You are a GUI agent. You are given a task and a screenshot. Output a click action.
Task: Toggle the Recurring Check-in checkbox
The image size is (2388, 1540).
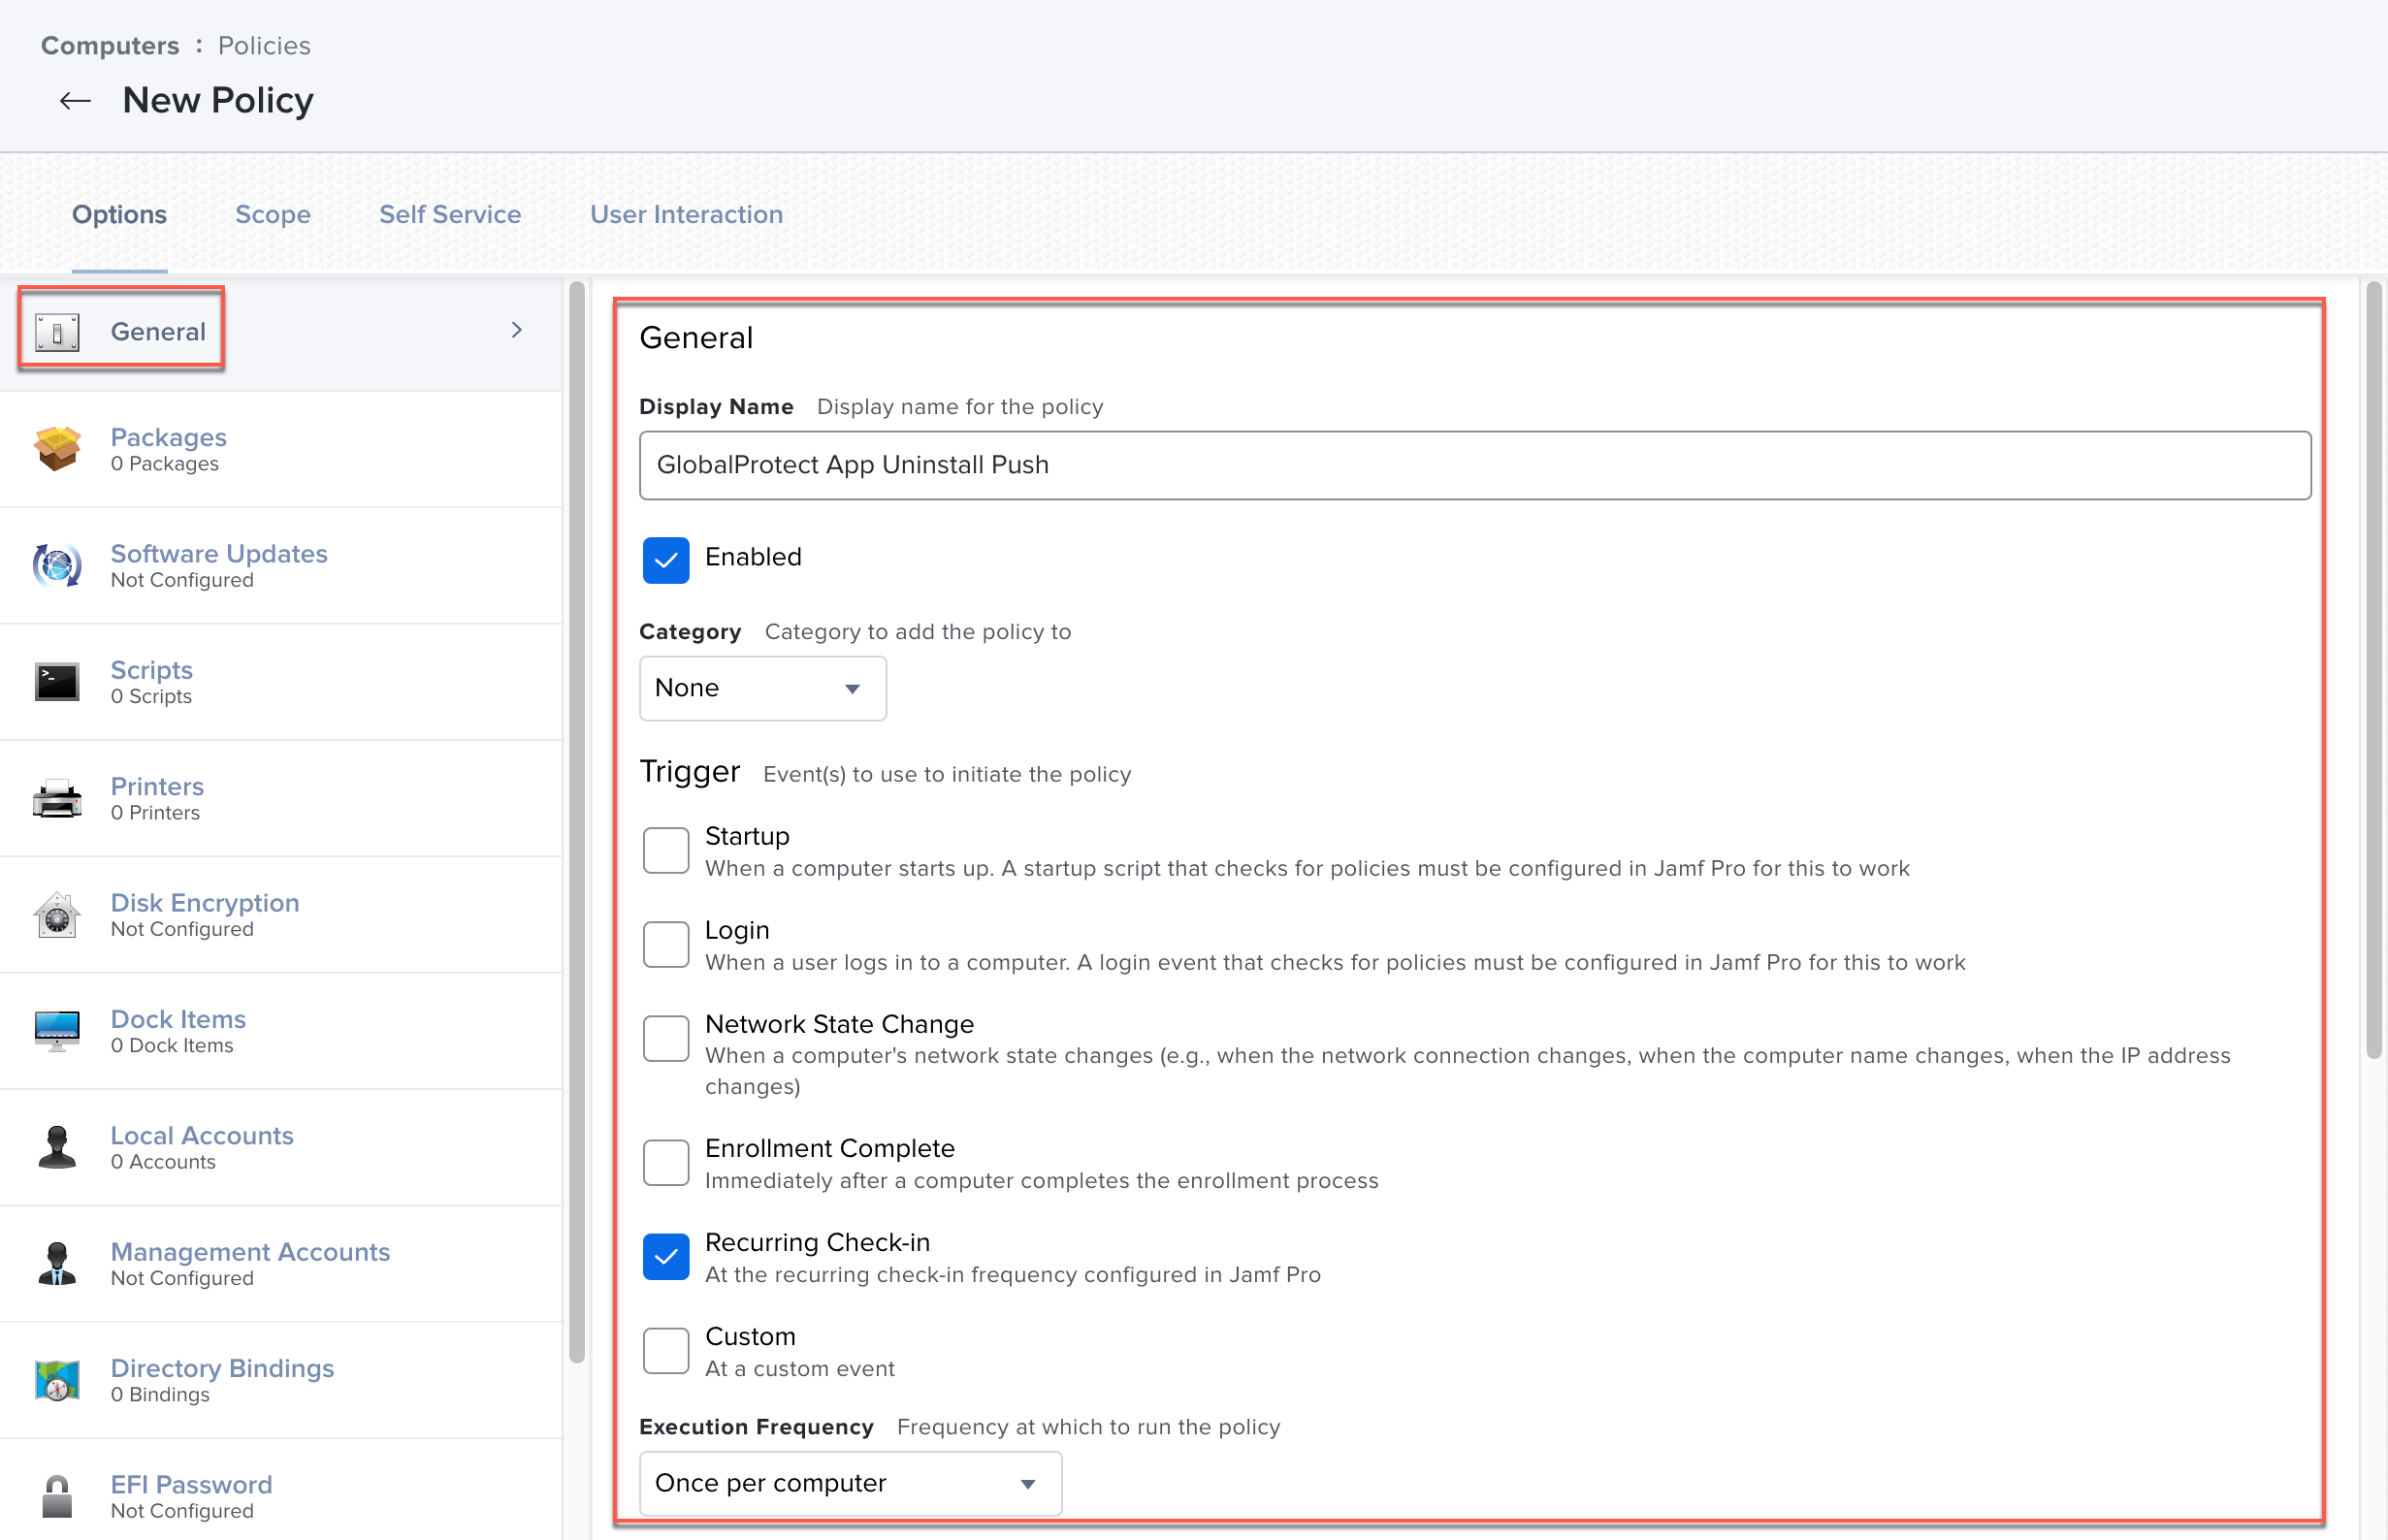[x=666, y=1257]
